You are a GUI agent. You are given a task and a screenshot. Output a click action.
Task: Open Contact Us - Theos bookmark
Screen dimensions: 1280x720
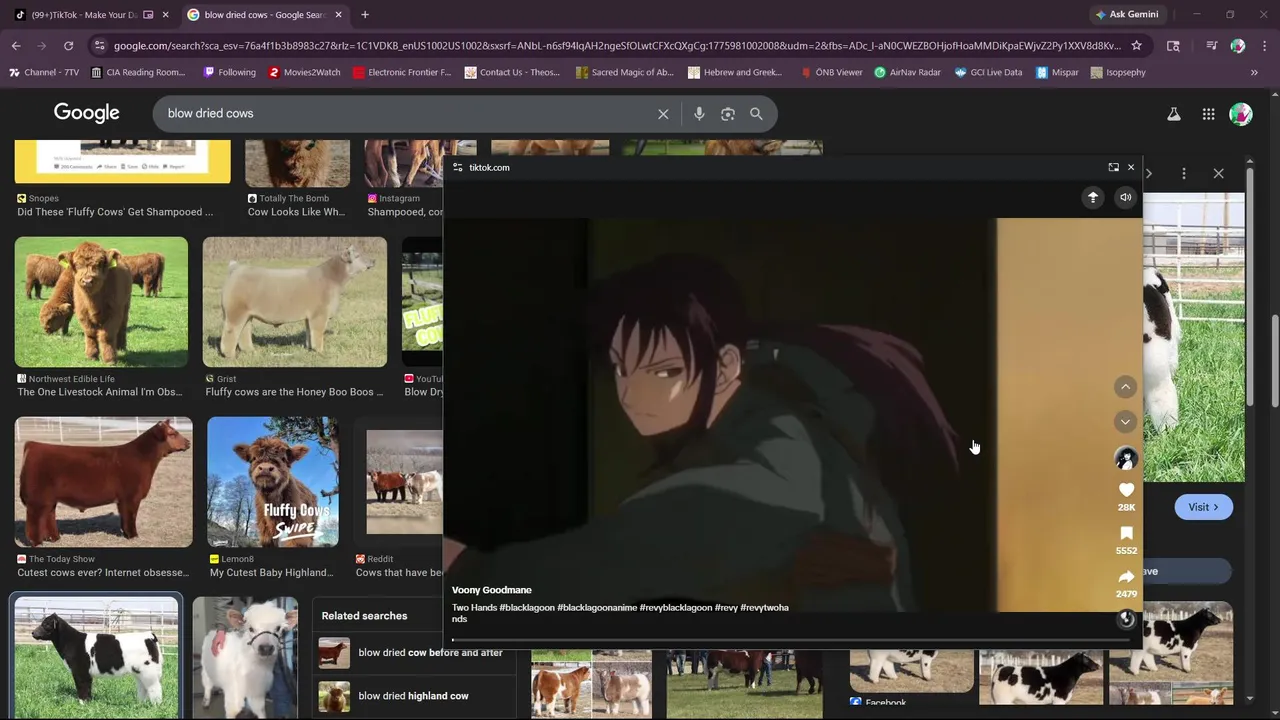click(x=511, y=72)
